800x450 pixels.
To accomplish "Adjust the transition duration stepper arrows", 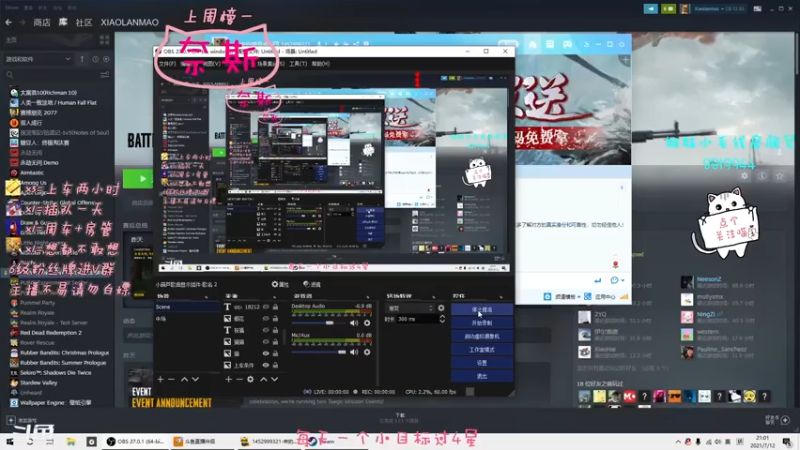I will pos(442,319).
